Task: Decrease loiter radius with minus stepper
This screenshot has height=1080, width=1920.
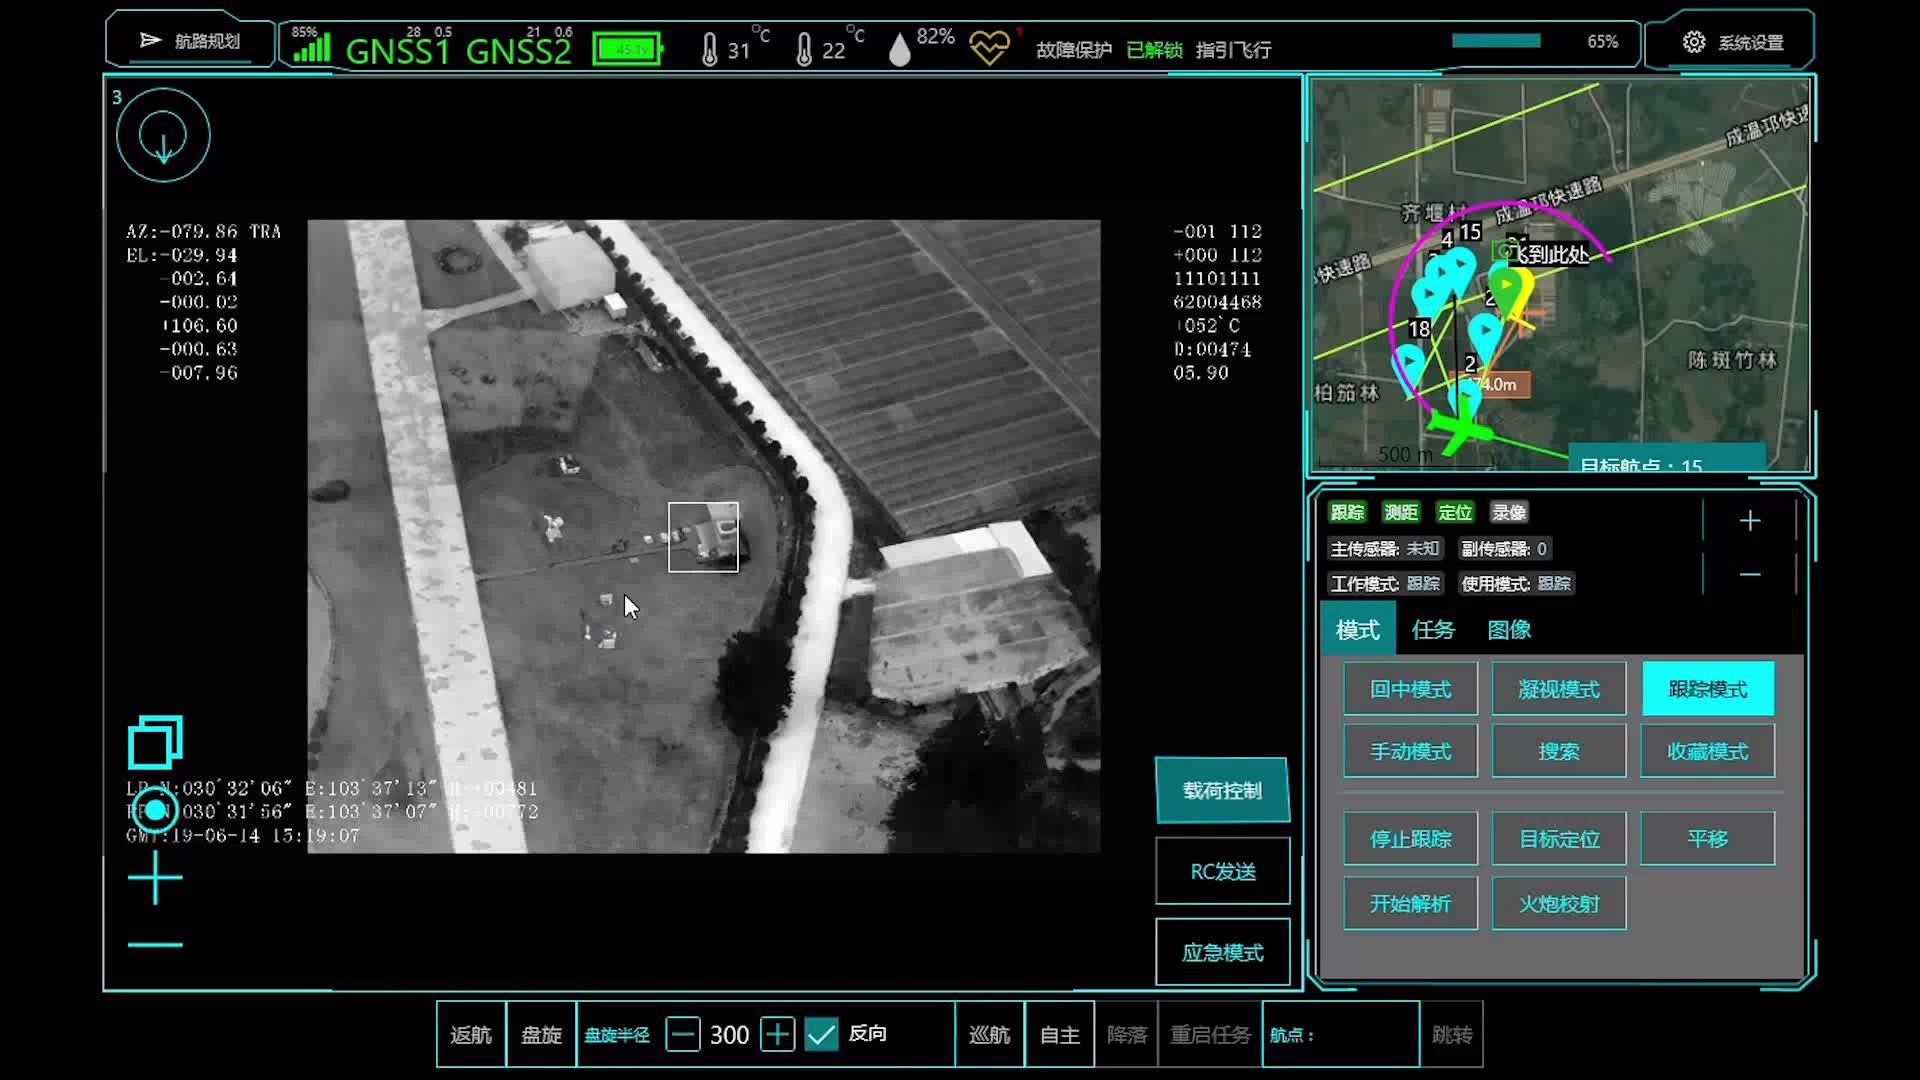Action: tap(683, 1034)
